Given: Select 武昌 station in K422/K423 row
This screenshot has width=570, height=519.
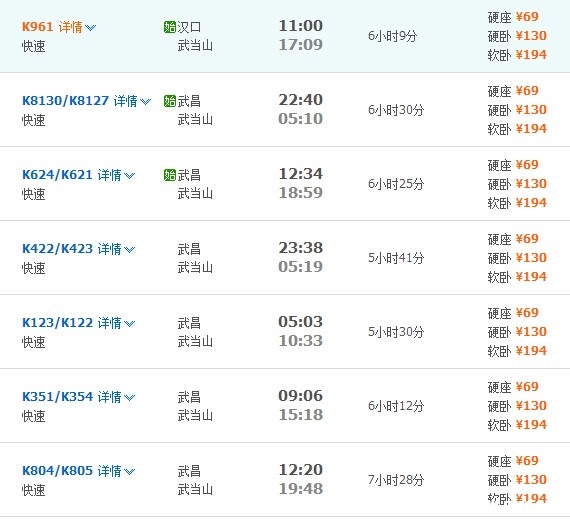Looking at the screenshot, I should tap(189, 249).
